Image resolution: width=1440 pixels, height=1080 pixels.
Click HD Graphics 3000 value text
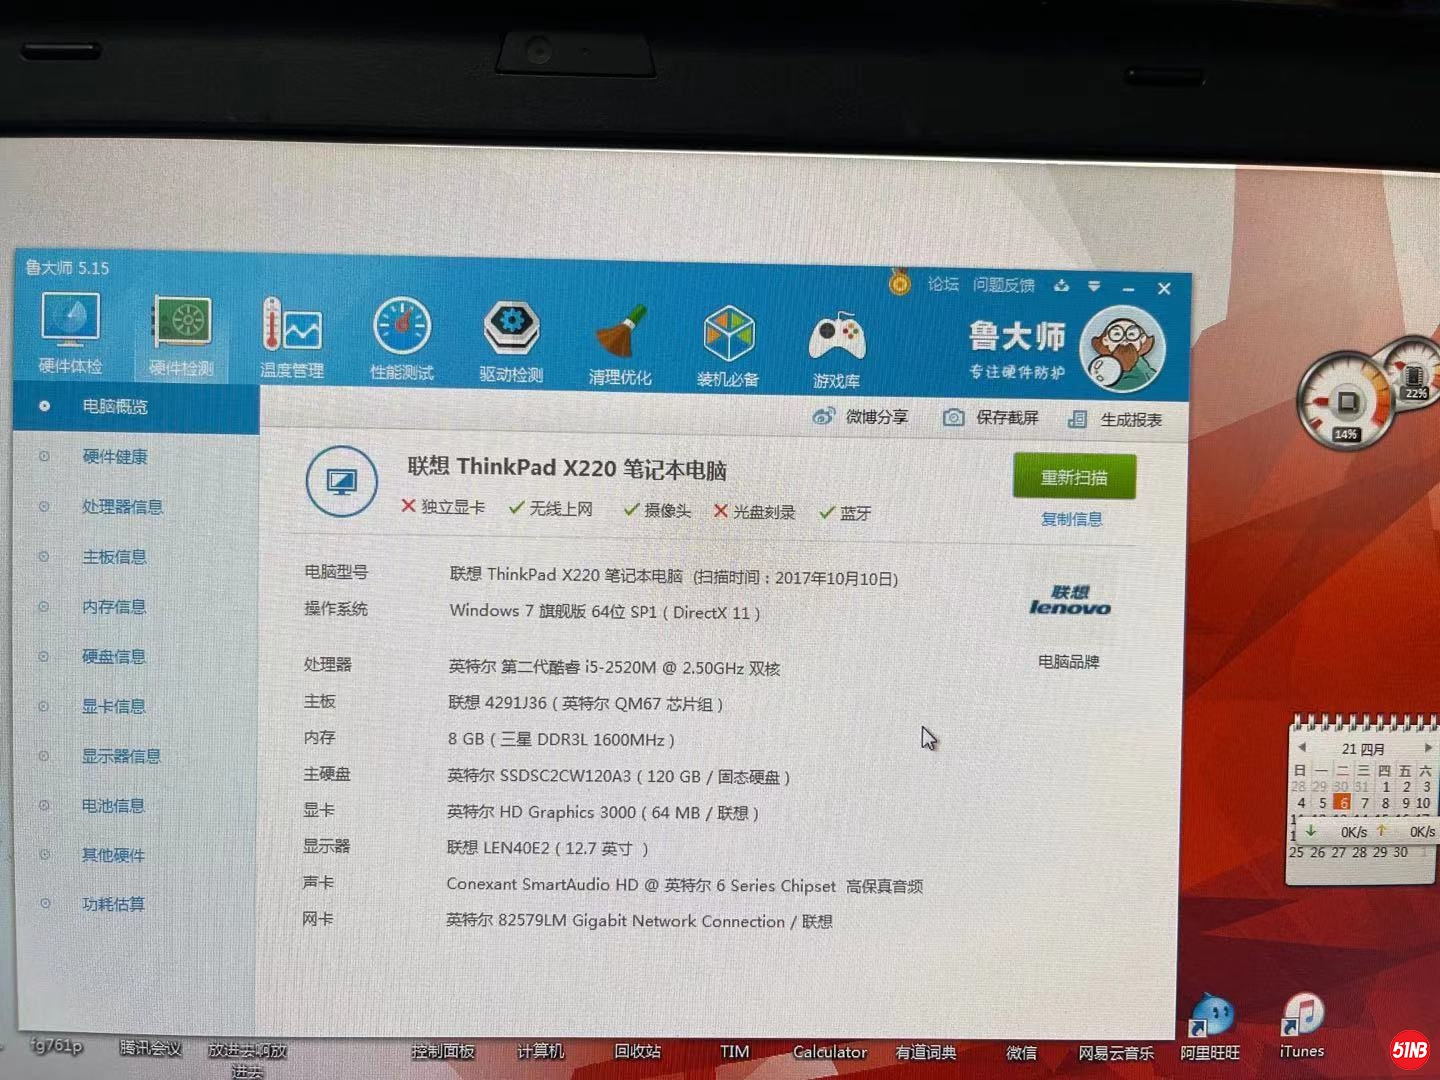[603, 813]
